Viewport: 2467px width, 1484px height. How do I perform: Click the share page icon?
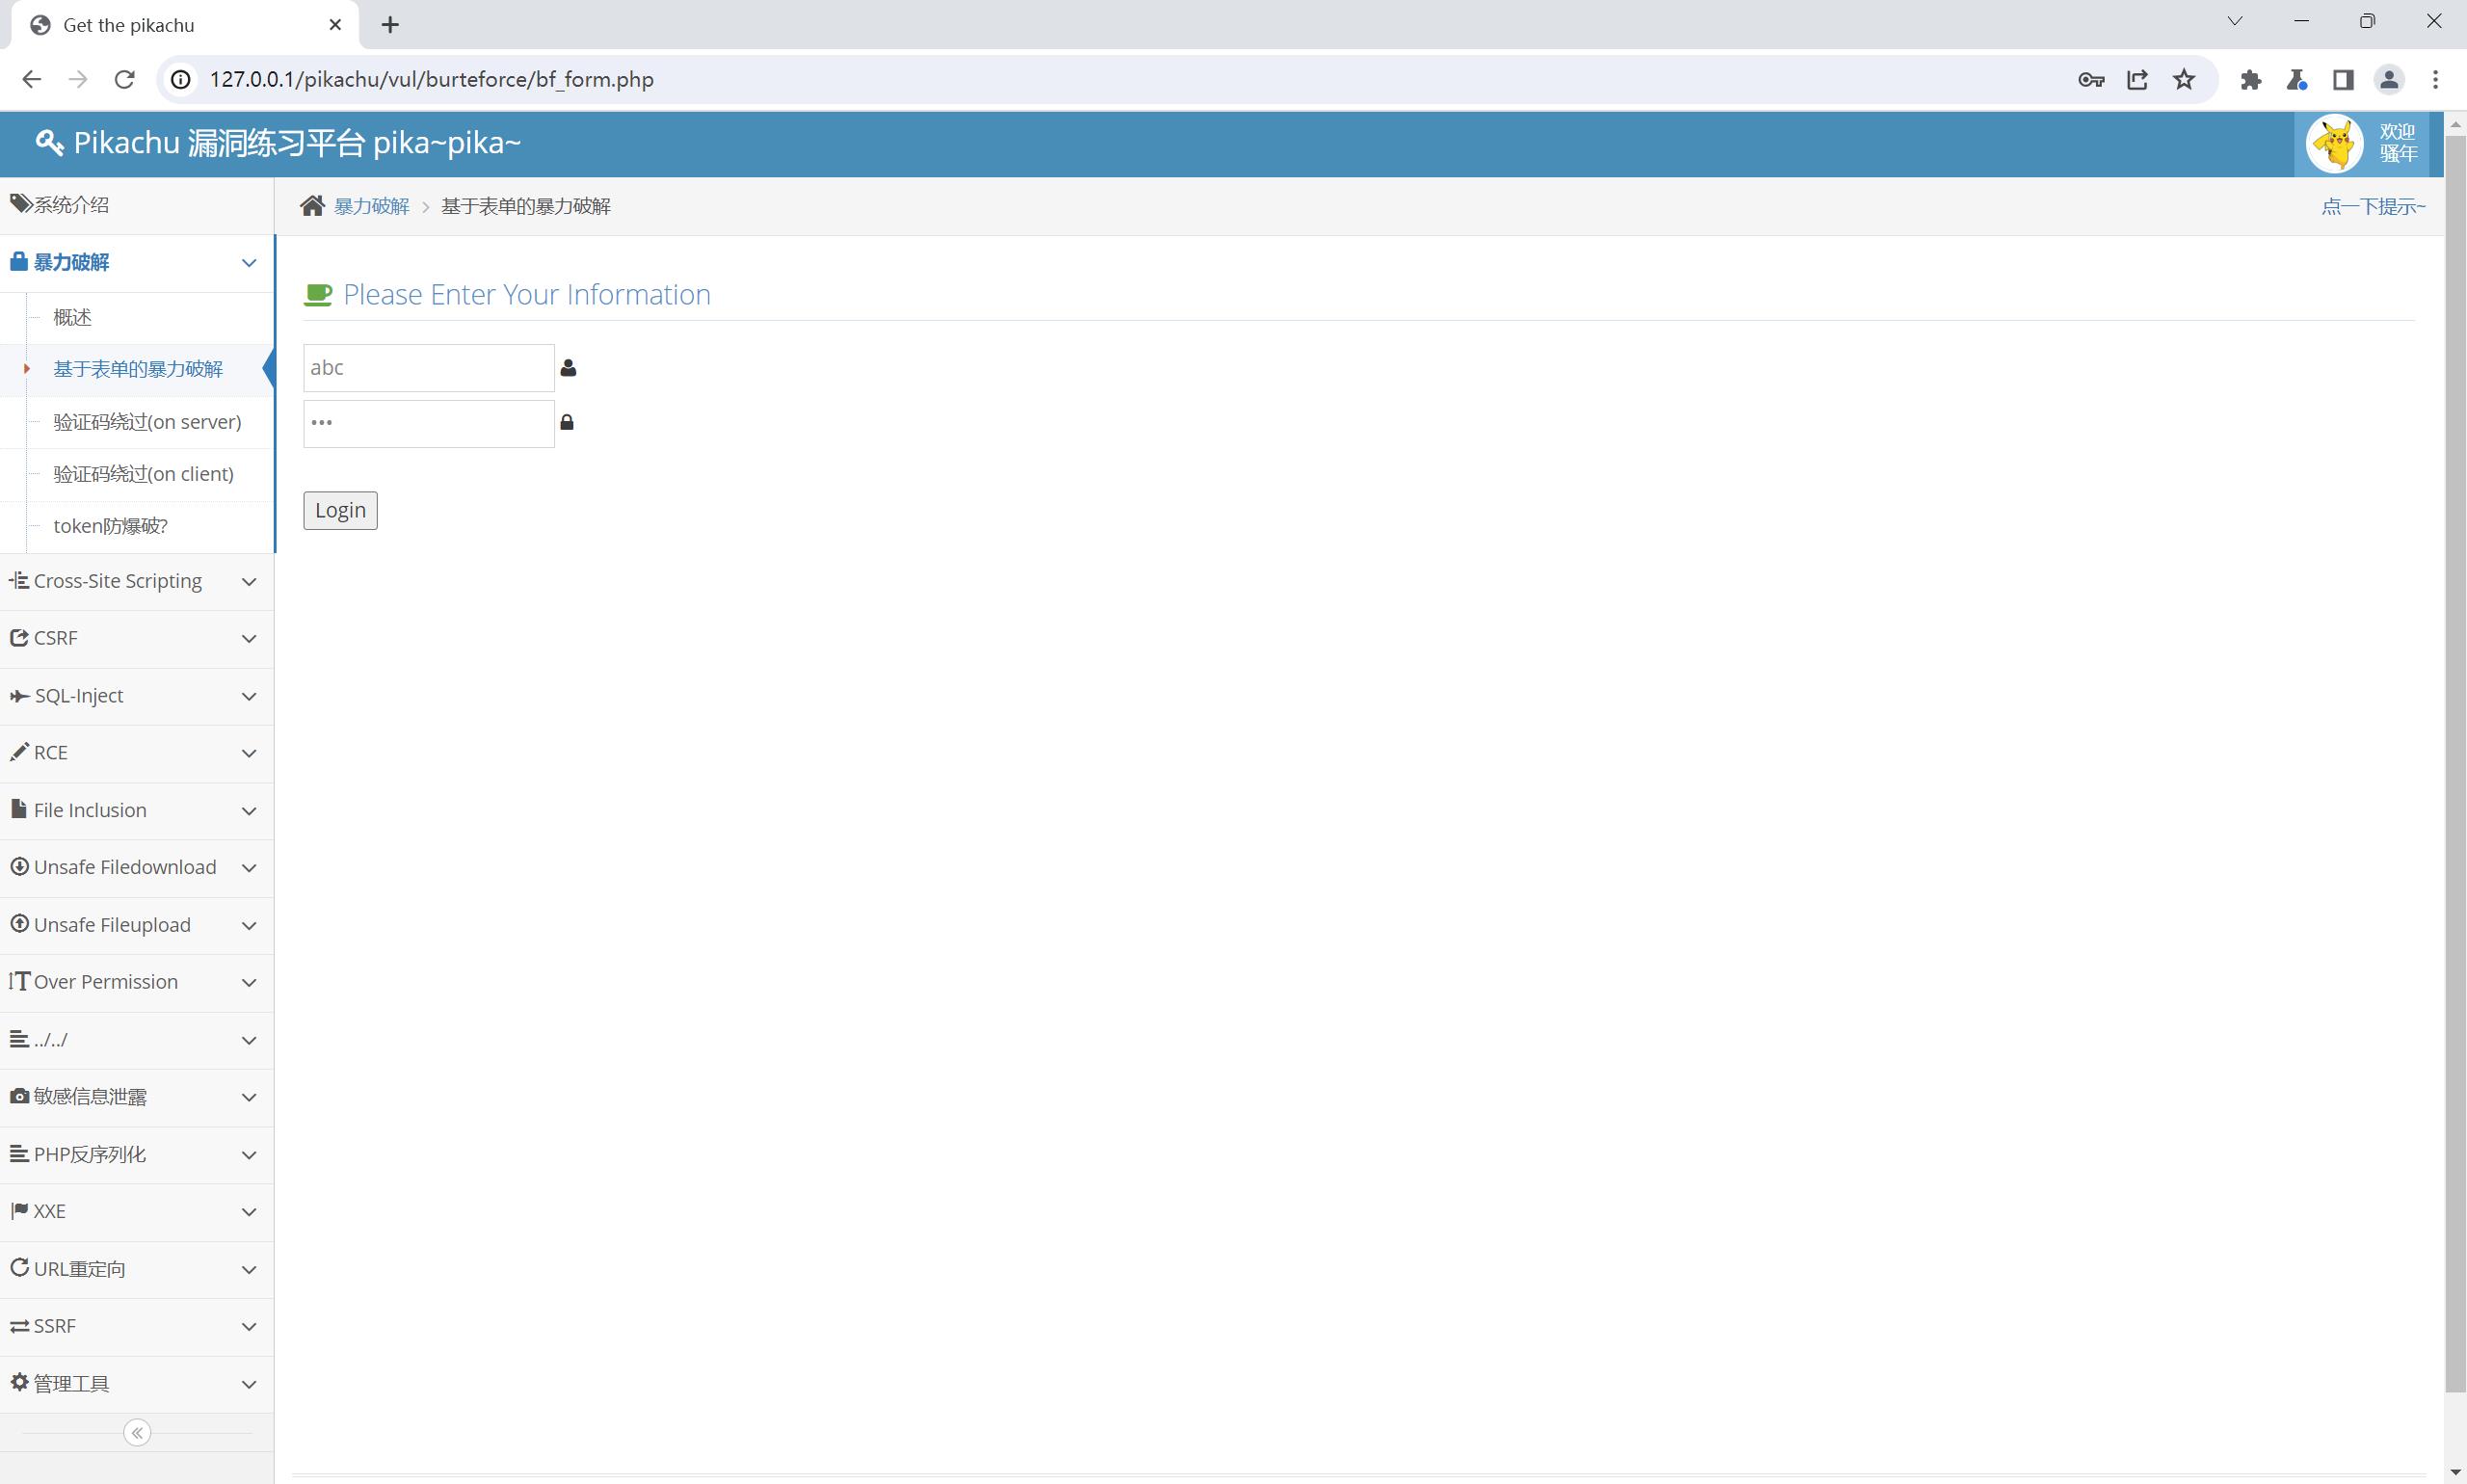2137,79
